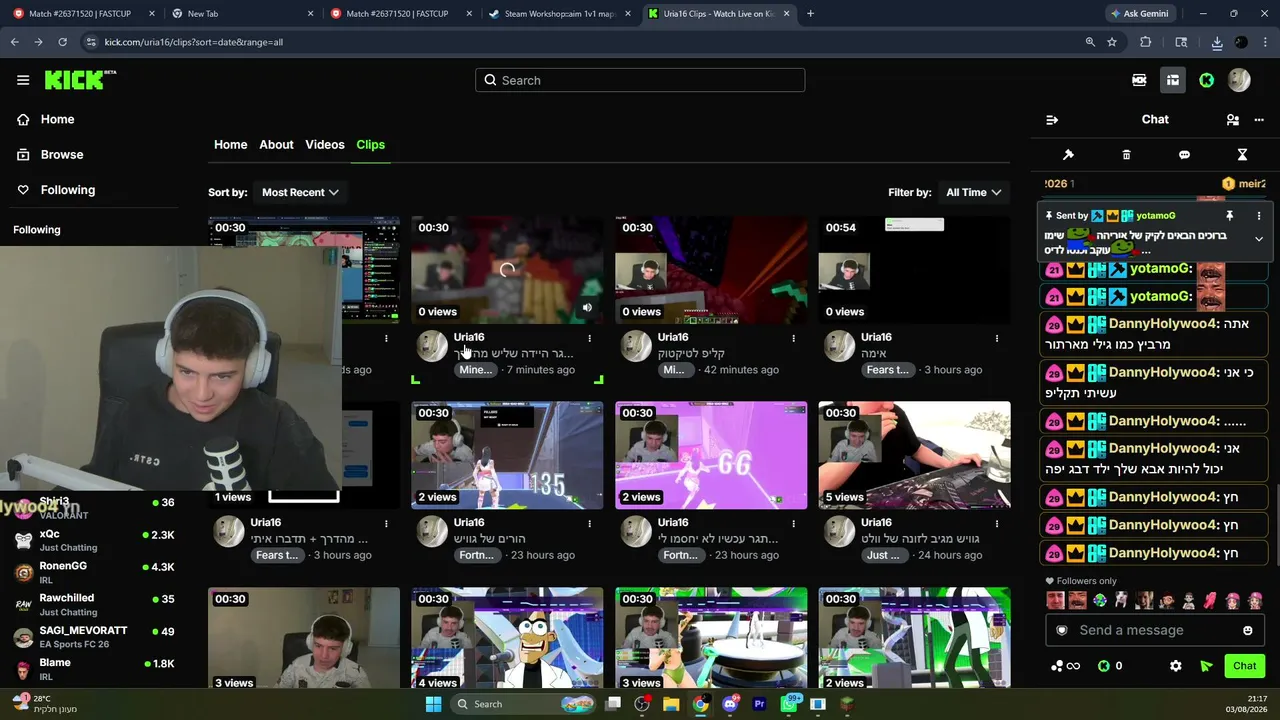Click the Send a message input
Viewport: 1280px width, 720px height.
1155,630
